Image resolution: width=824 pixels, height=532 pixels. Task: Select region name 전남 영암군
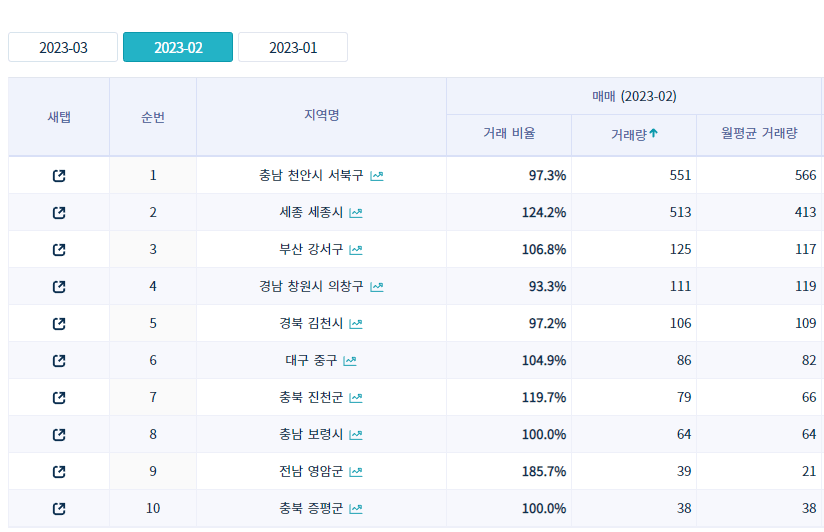[x=311, y=472]
